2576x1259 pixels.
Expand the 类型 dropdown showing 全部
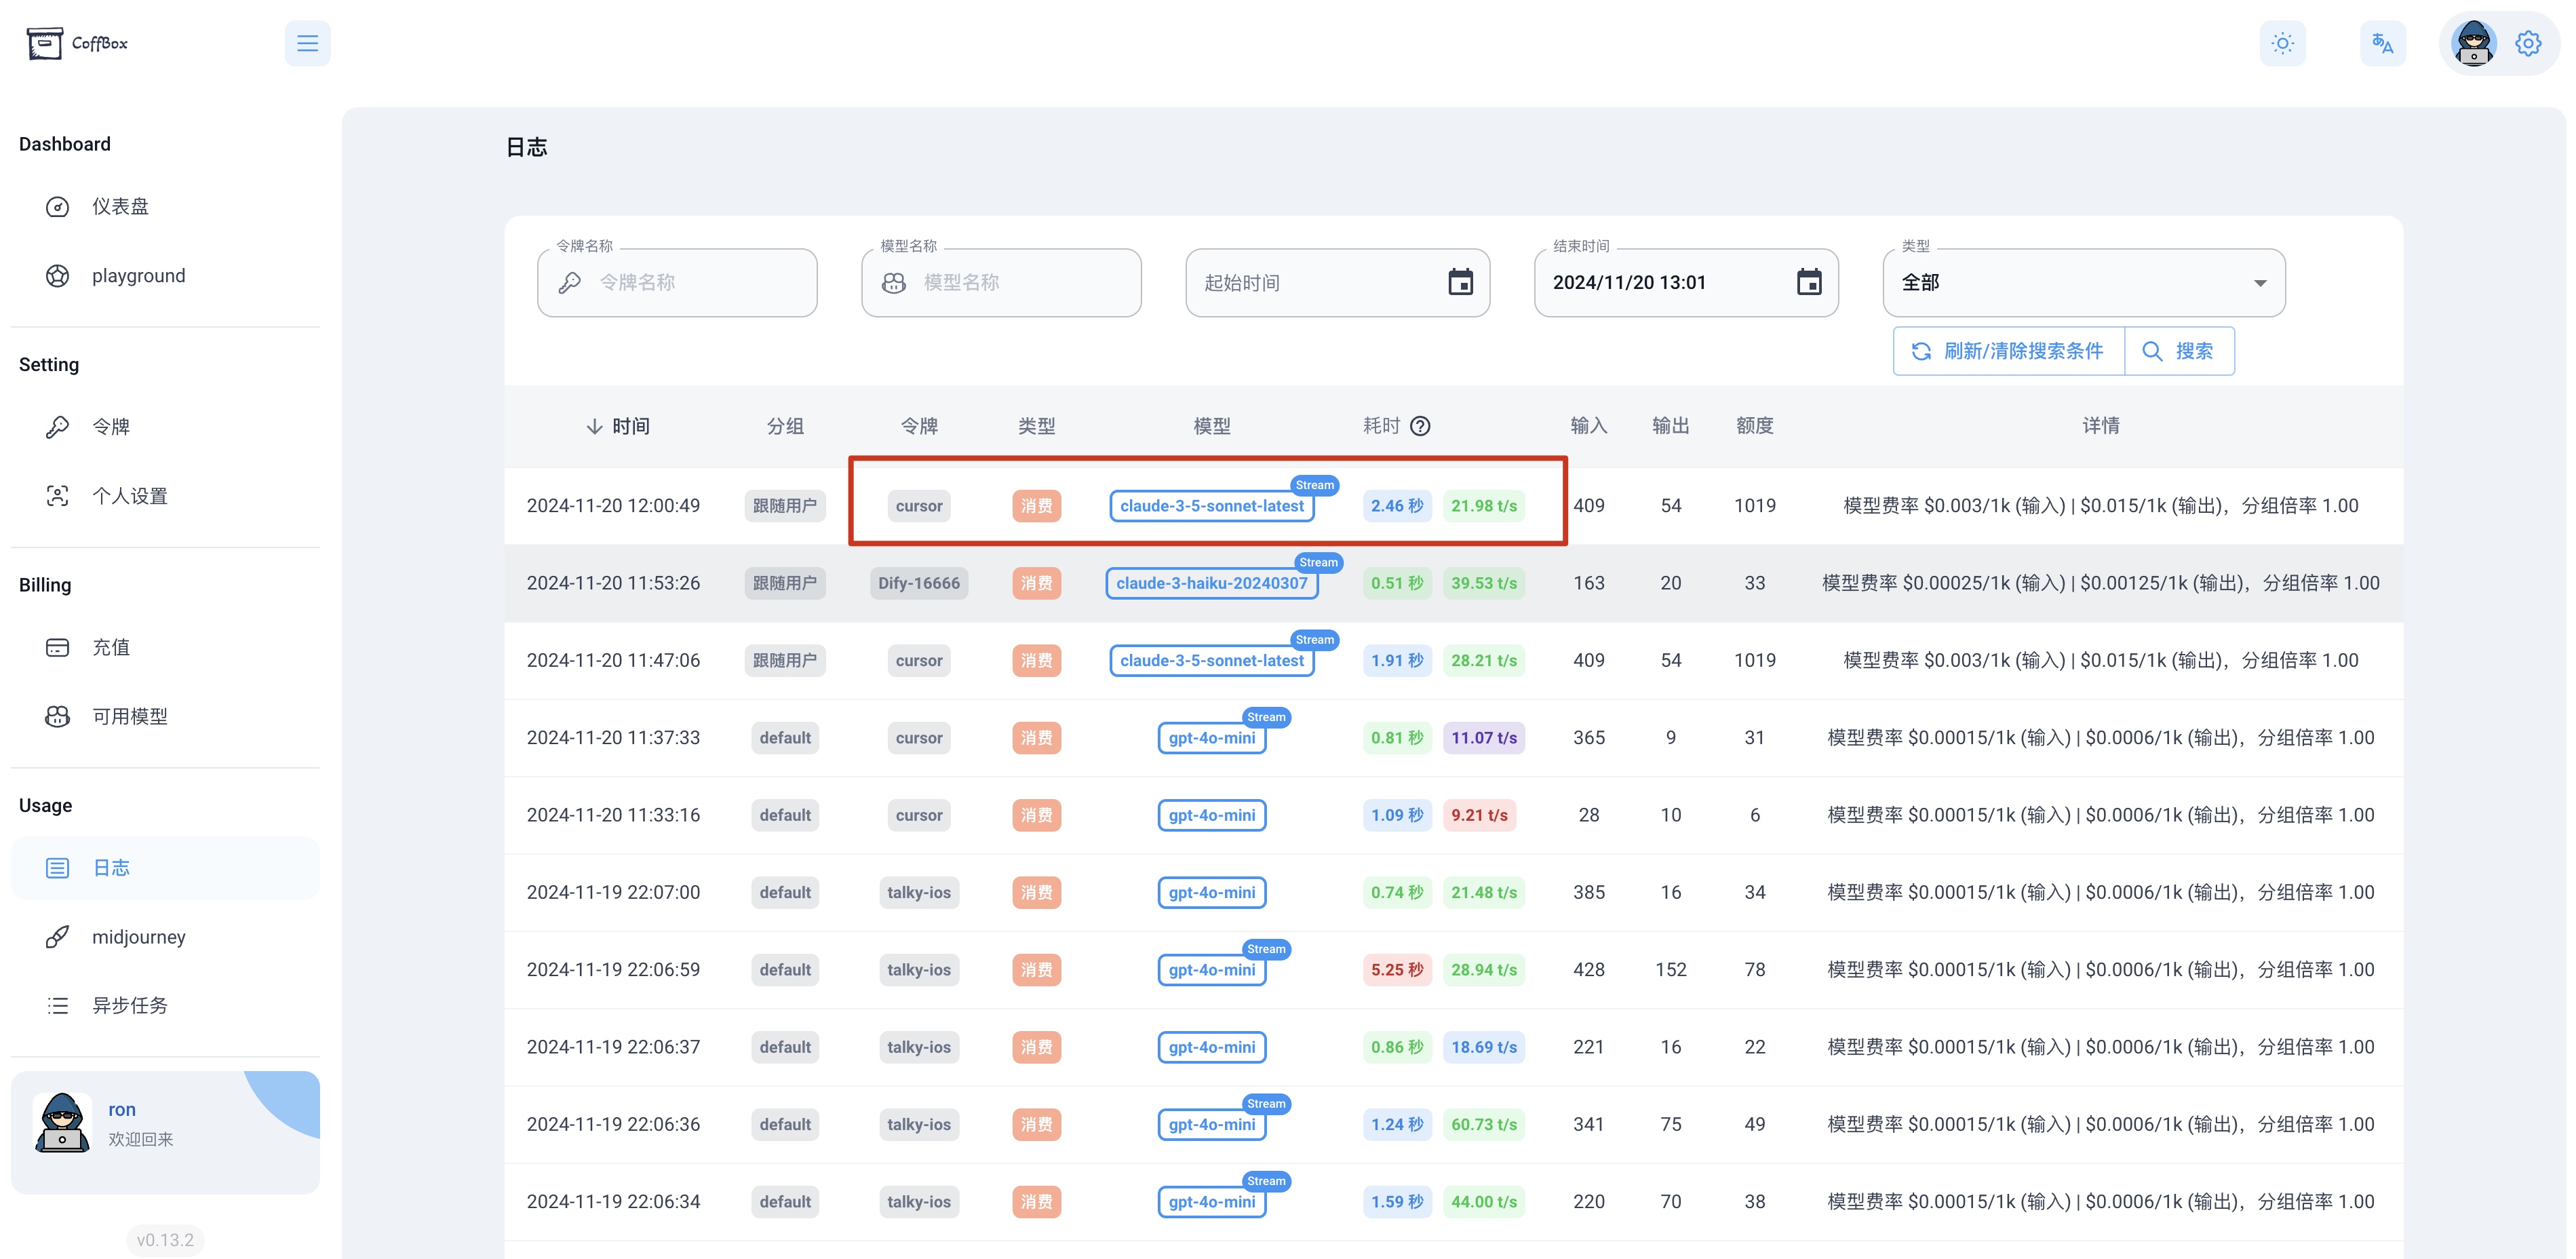click(2084, 282)
